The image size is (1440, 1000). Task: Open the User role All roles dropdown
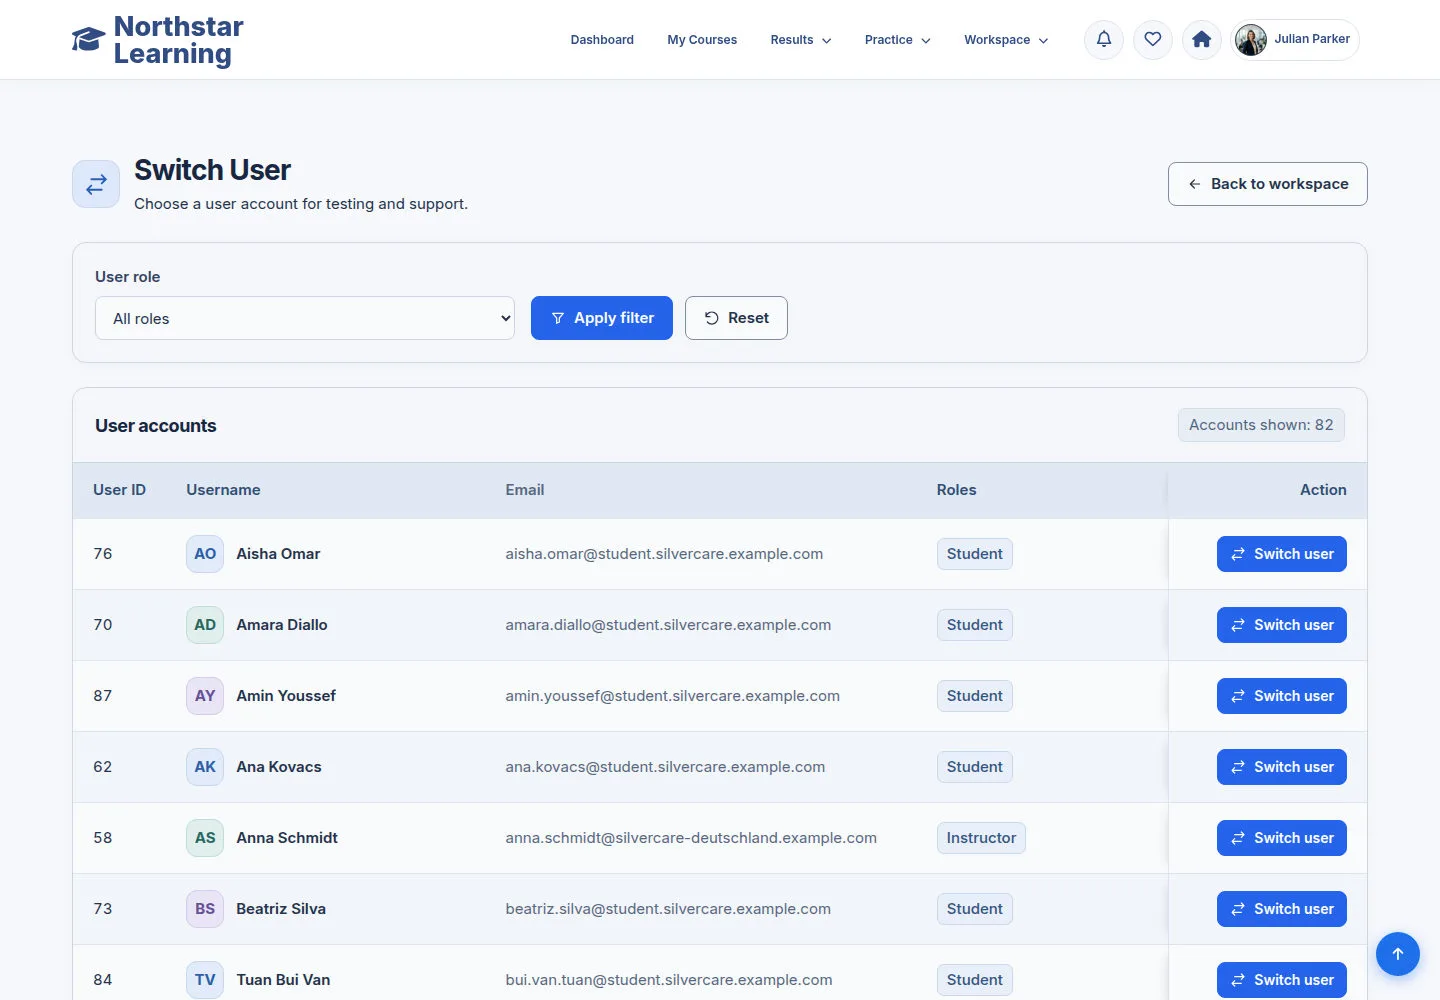(x=305, y=318)
